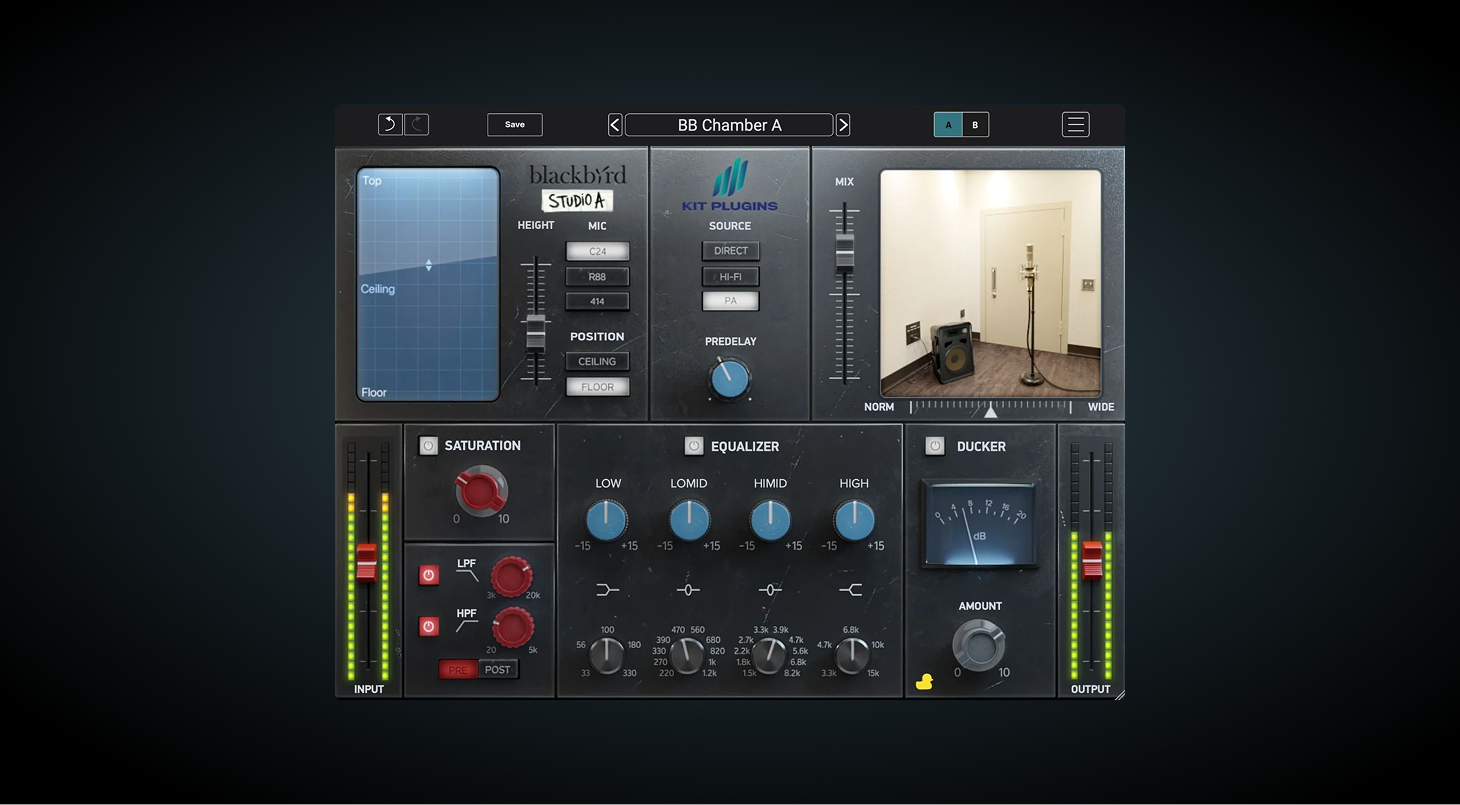The image size is (1460, 805).
Task: Click the NORM to WIDE width marker
Action: pyautogui.click(x=990, y=410)
